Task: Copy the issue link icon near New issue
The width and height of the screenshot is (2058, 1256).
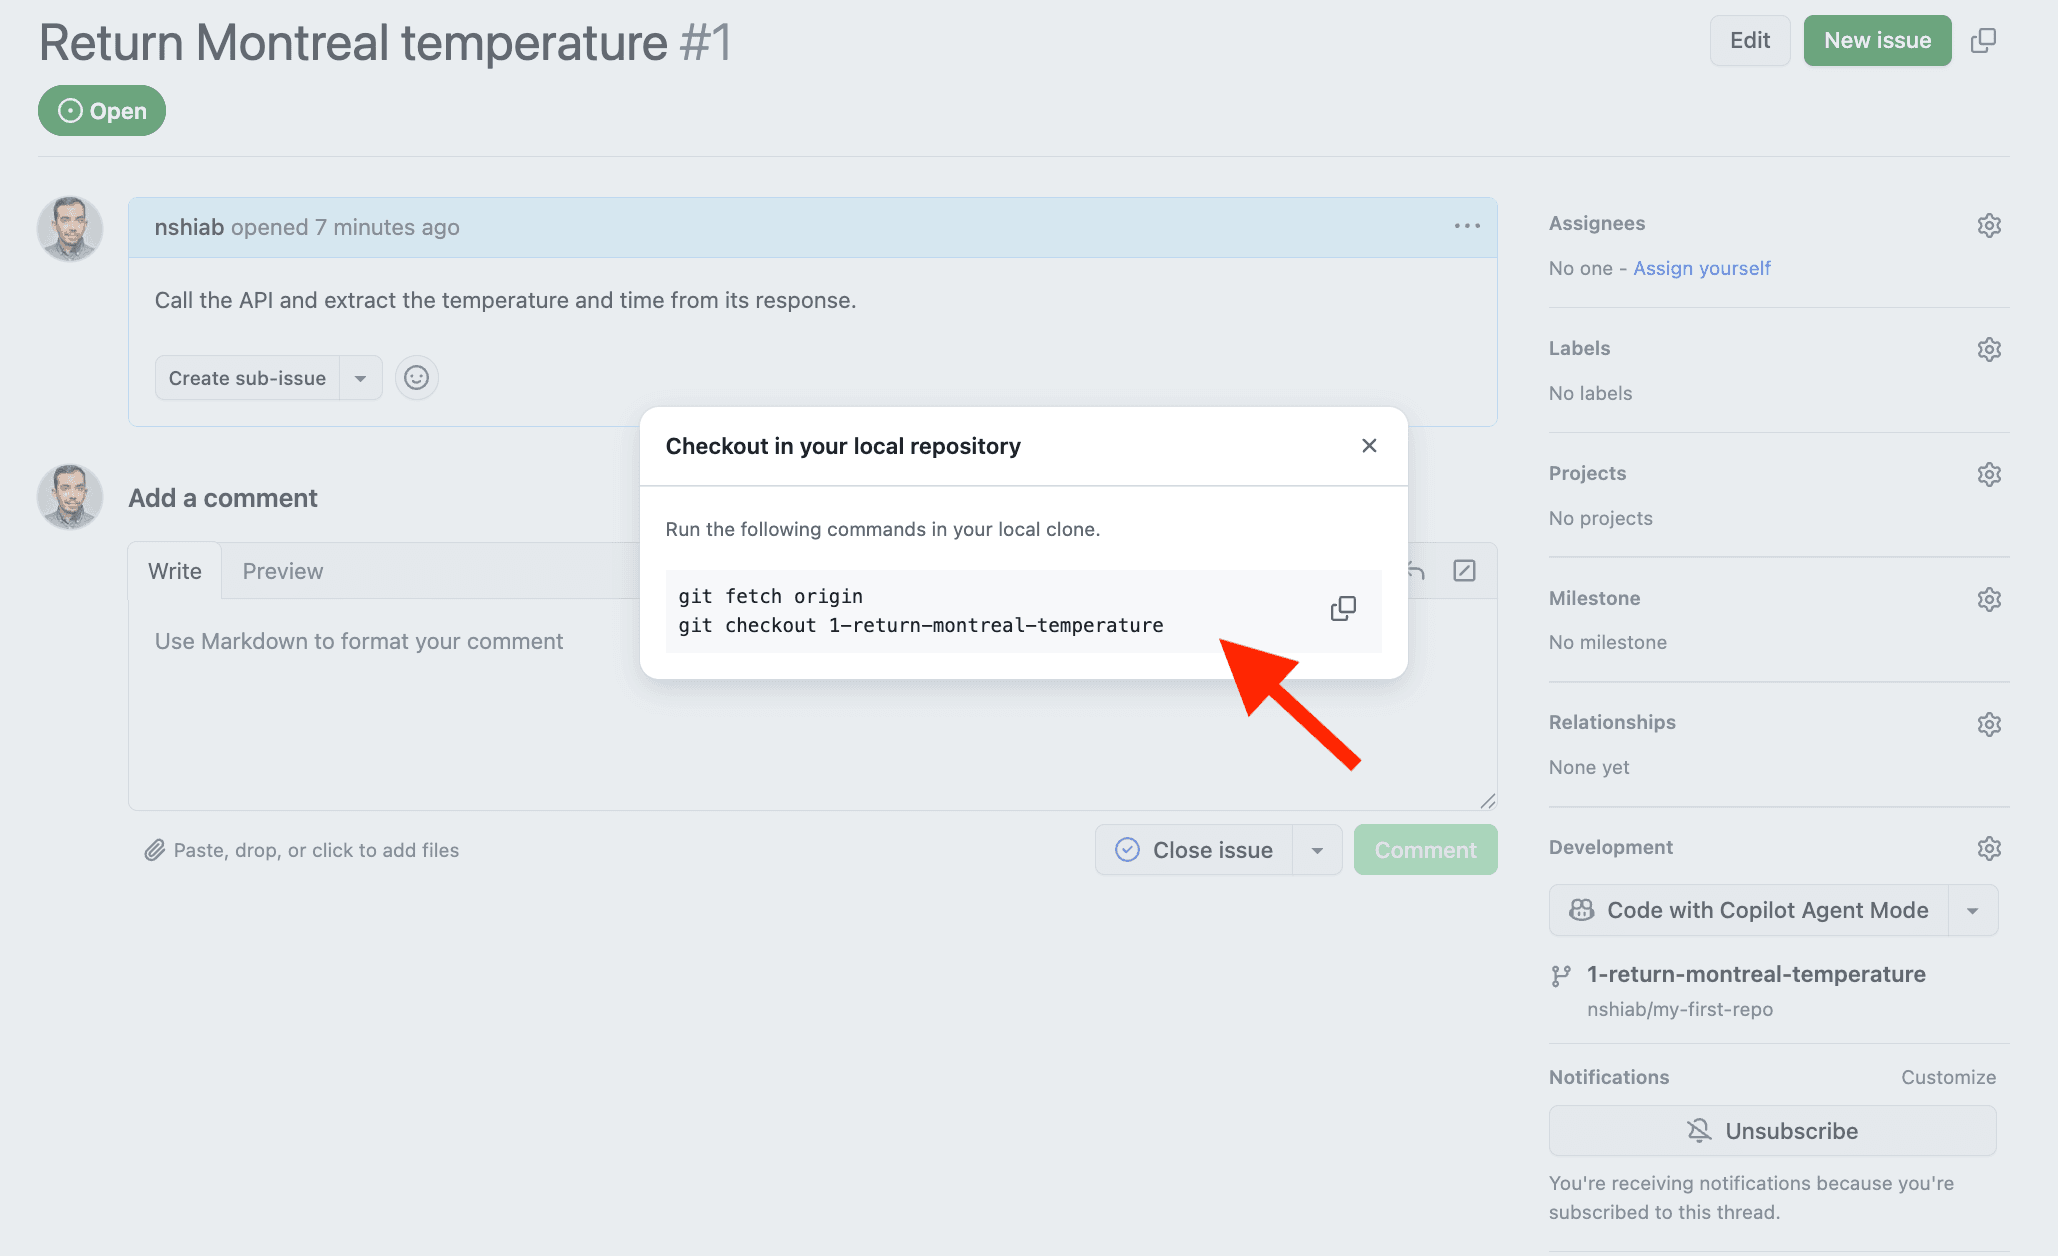Action: click(1983, 41)
